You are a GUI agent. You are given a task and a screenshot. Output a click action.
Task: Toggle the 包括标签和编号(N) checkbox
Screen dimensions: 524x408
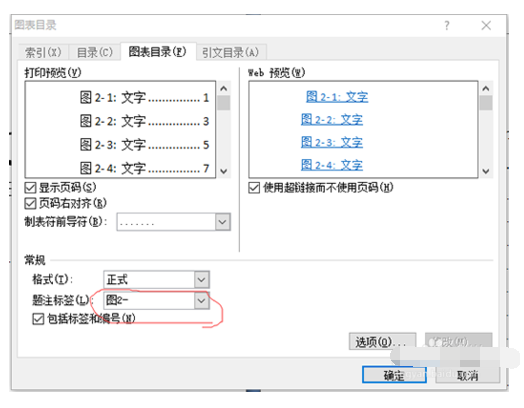click(38, 318)
